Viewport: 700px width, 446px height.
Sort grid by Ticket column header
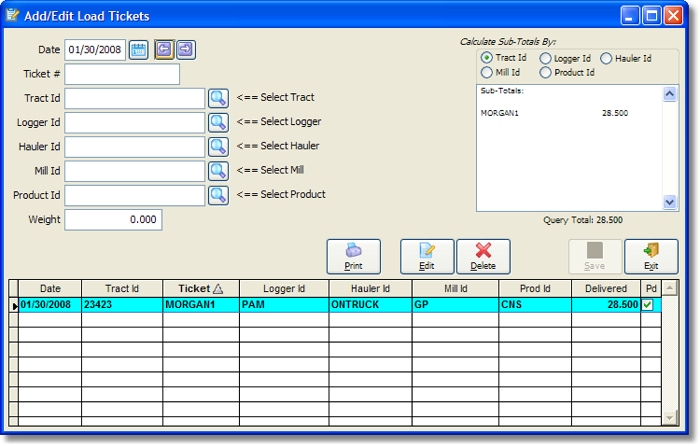[201, 288]
